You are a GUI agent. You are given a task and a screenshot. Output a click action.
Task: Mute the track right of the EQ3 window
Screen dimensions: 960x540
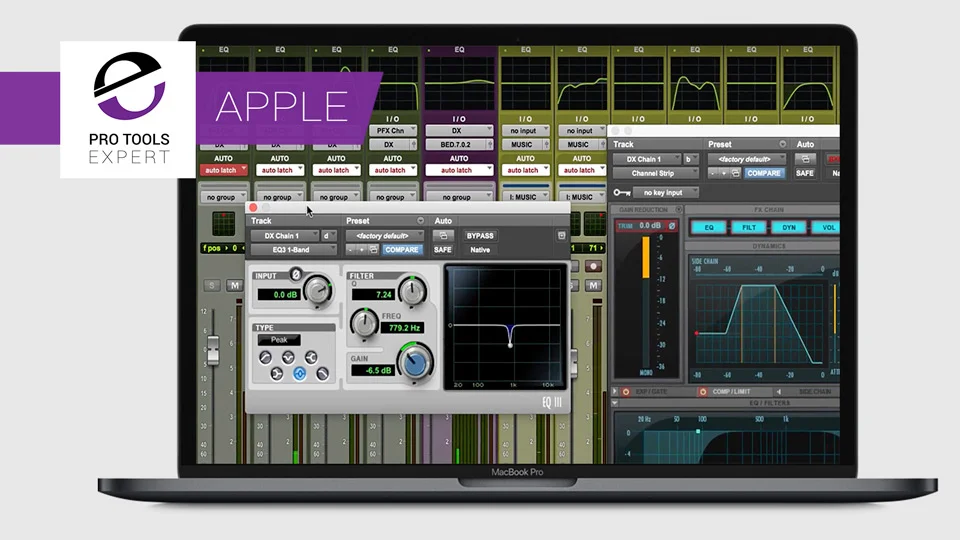[593, 285]
